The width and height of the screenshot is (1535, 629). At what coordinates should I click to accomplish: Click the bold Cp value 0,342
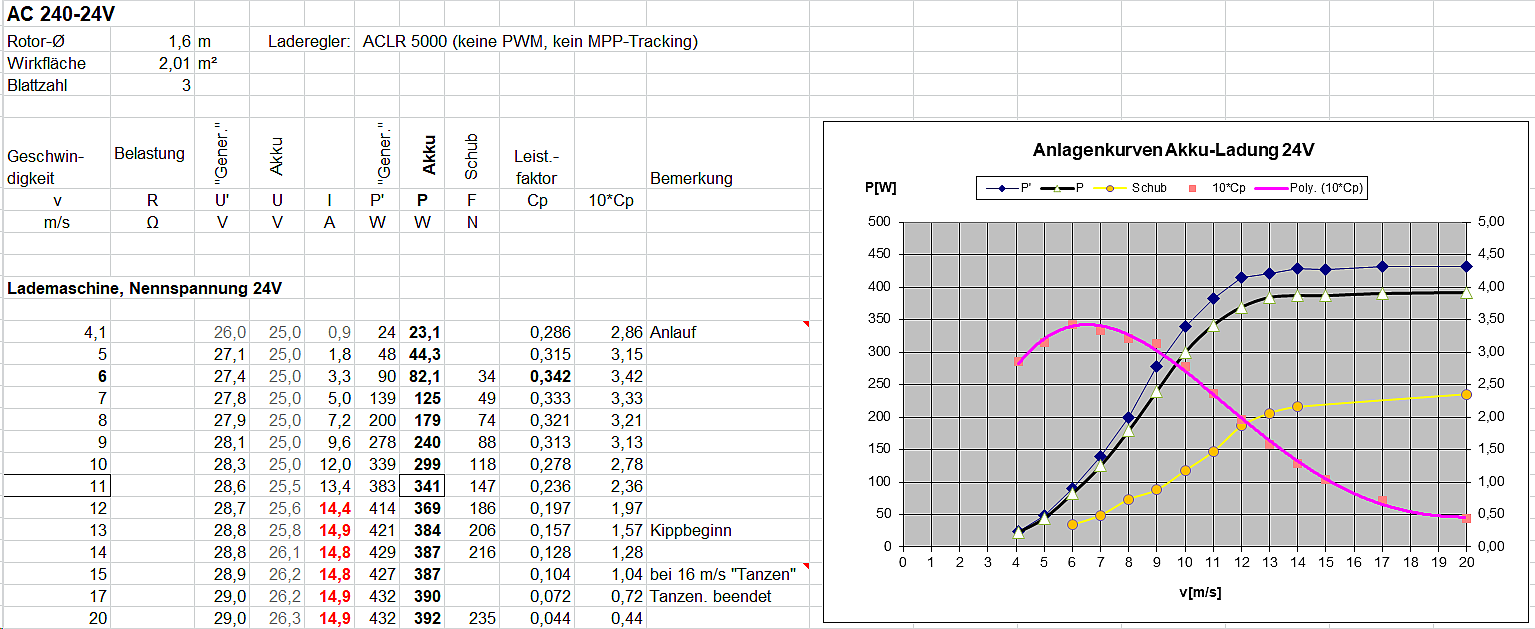coord(536,376)
